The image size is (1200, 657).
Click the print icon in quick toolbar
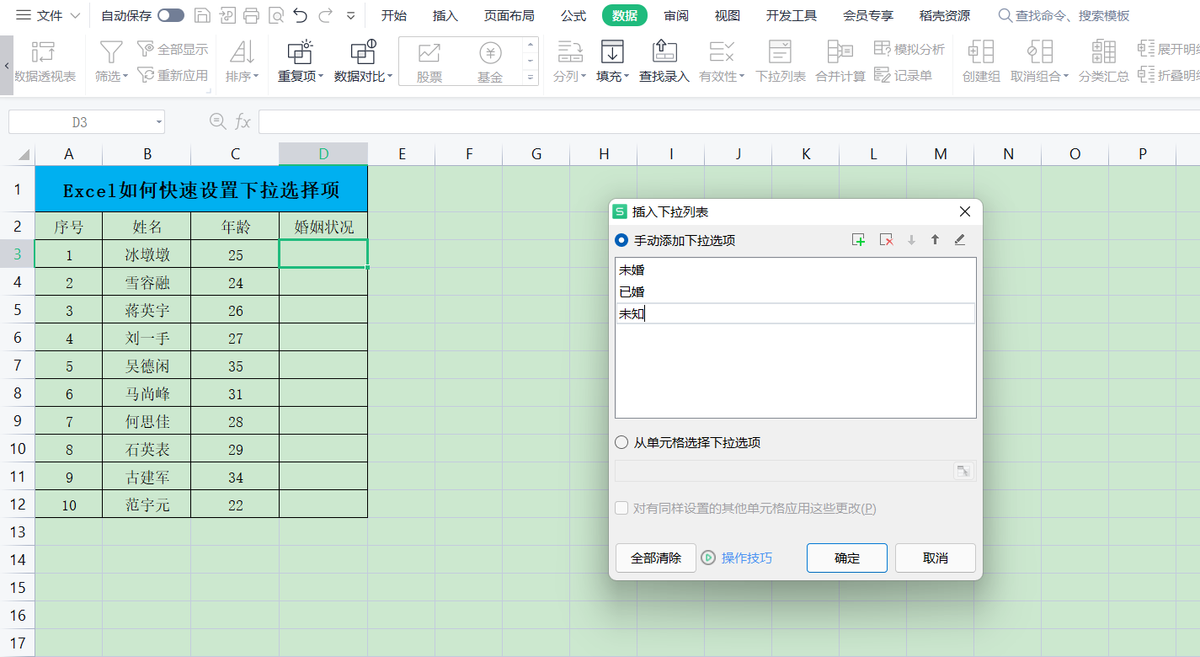251,16
